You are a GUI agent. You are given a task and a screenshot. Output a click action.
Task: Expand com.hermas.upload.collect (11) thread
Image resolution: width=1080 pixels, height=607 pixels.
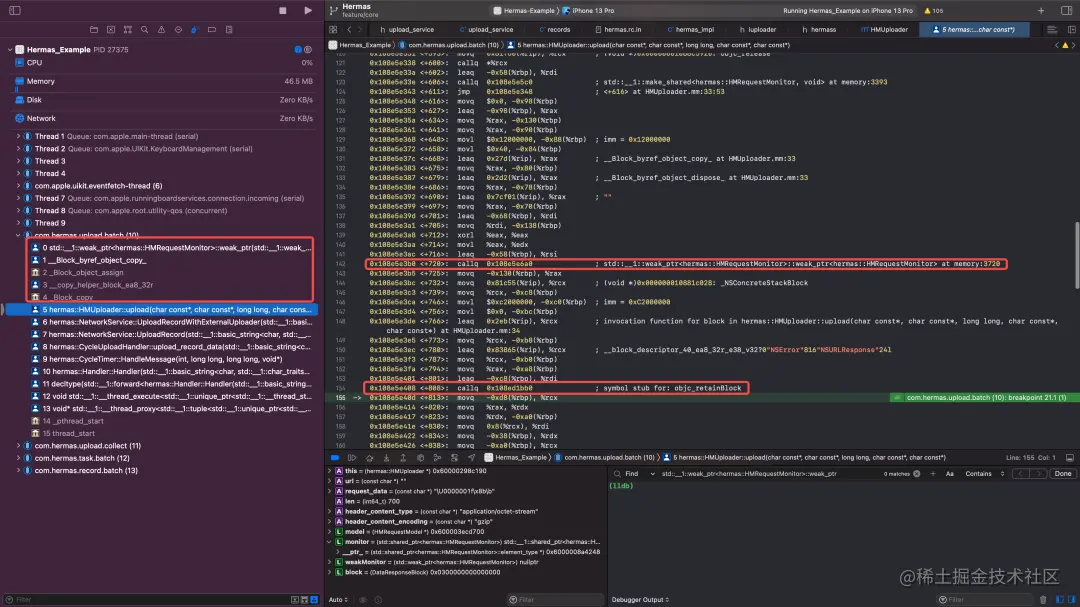coord(18,446)
